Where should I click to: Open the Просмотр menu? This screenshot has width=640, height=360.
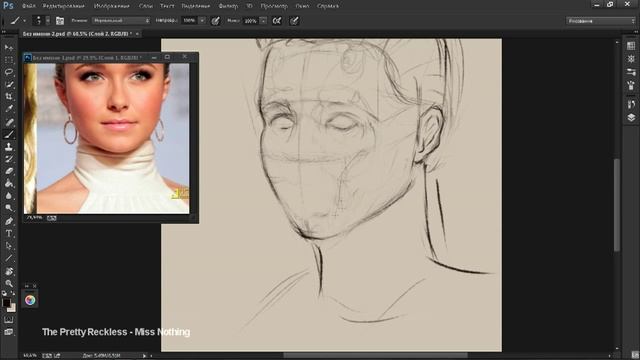[274, 6]
